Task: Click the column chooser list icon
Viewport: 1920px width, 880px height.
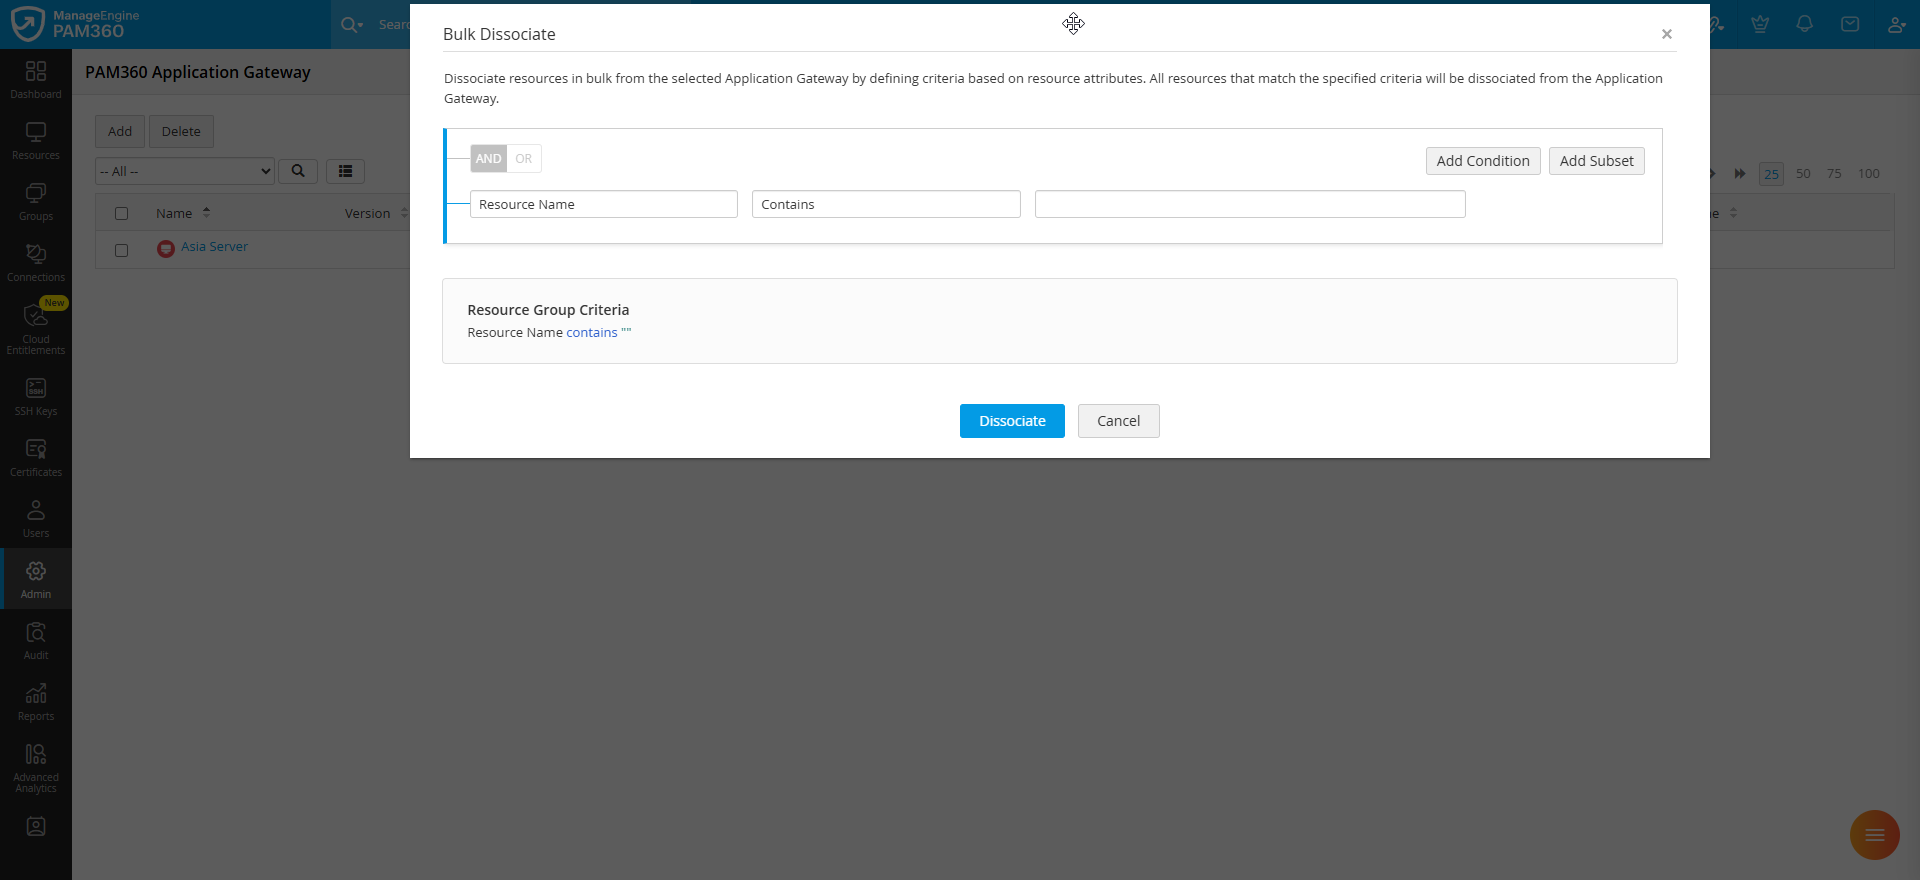Action: tap(345, 171)
